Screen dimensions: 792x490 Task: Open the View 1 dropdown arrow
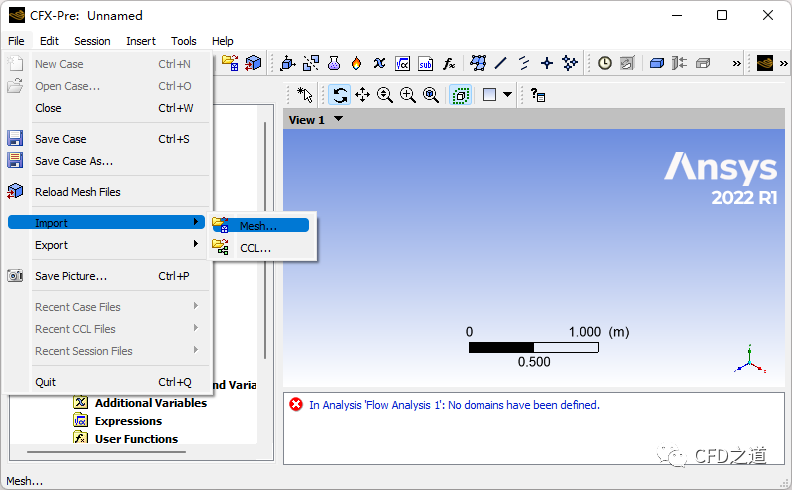point(338,119)
